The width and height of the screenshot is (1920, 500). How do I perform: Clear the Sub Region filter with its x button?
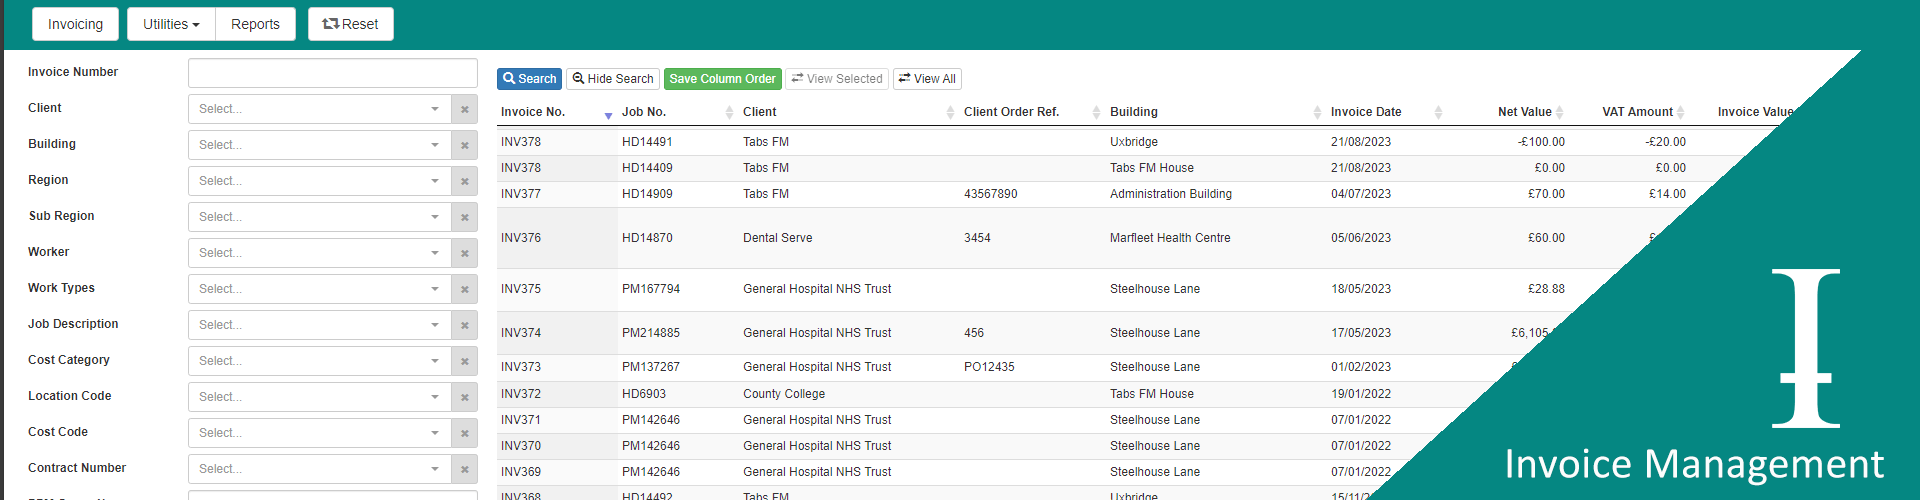point(464,217)
